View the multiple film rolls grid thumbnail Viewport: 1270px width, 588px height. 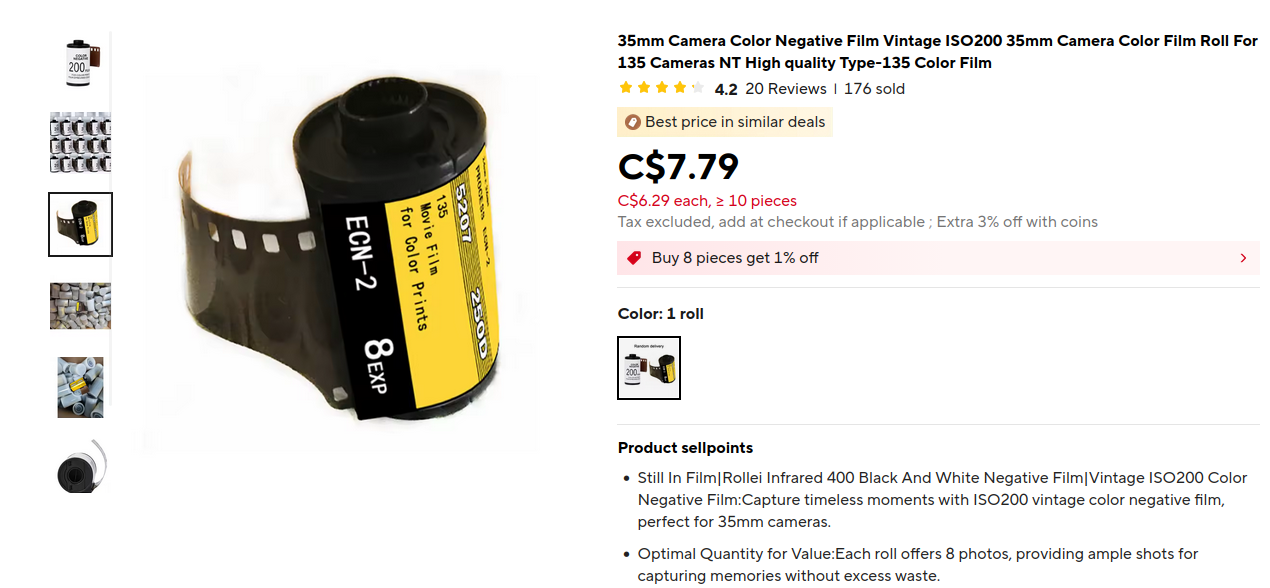click(x=81, y=143)
